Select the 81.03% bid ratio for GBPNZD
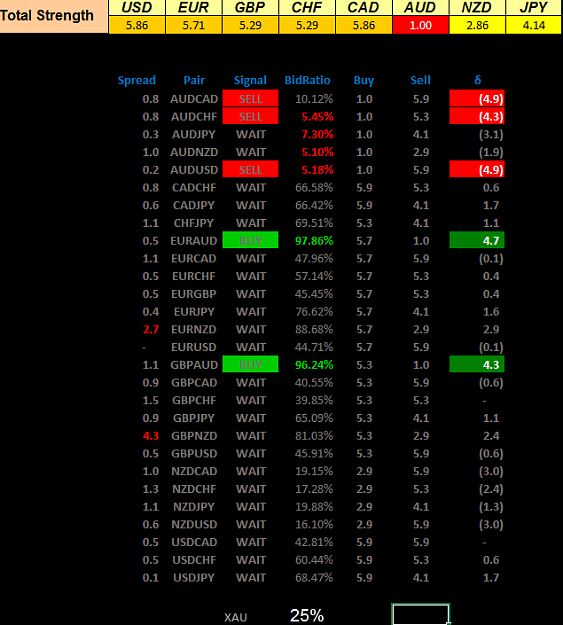This screenshot has width=563, height=625. [x=314, y=436]
